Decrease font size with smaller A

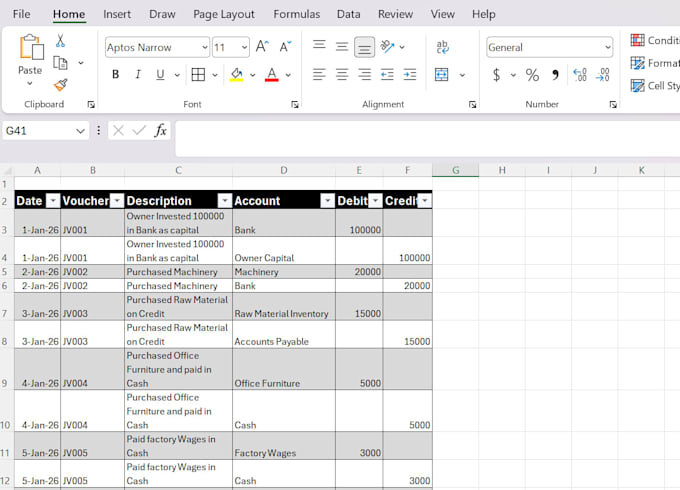click(285, 46)
